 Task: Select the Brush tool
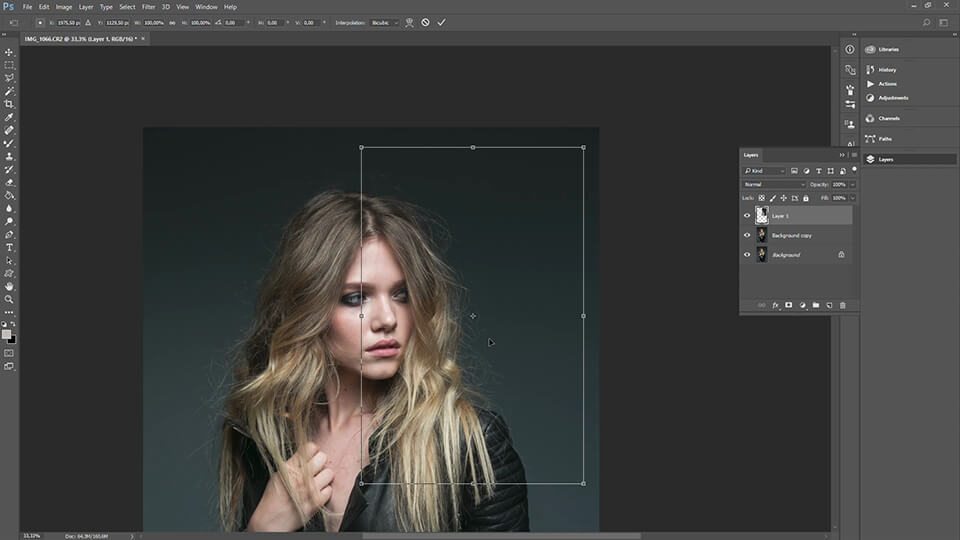(x=9, y=143)
